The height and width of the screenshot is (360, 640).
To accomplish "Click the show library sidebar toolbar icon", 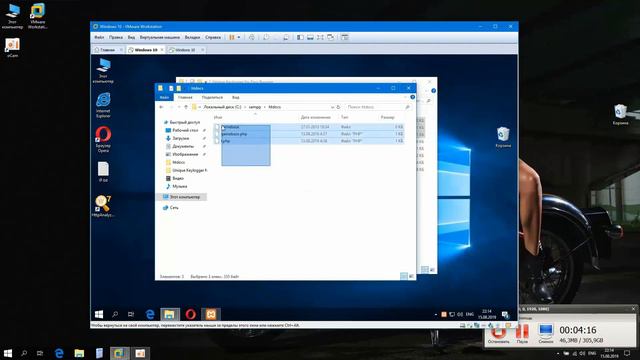I will tap(300, 37).
